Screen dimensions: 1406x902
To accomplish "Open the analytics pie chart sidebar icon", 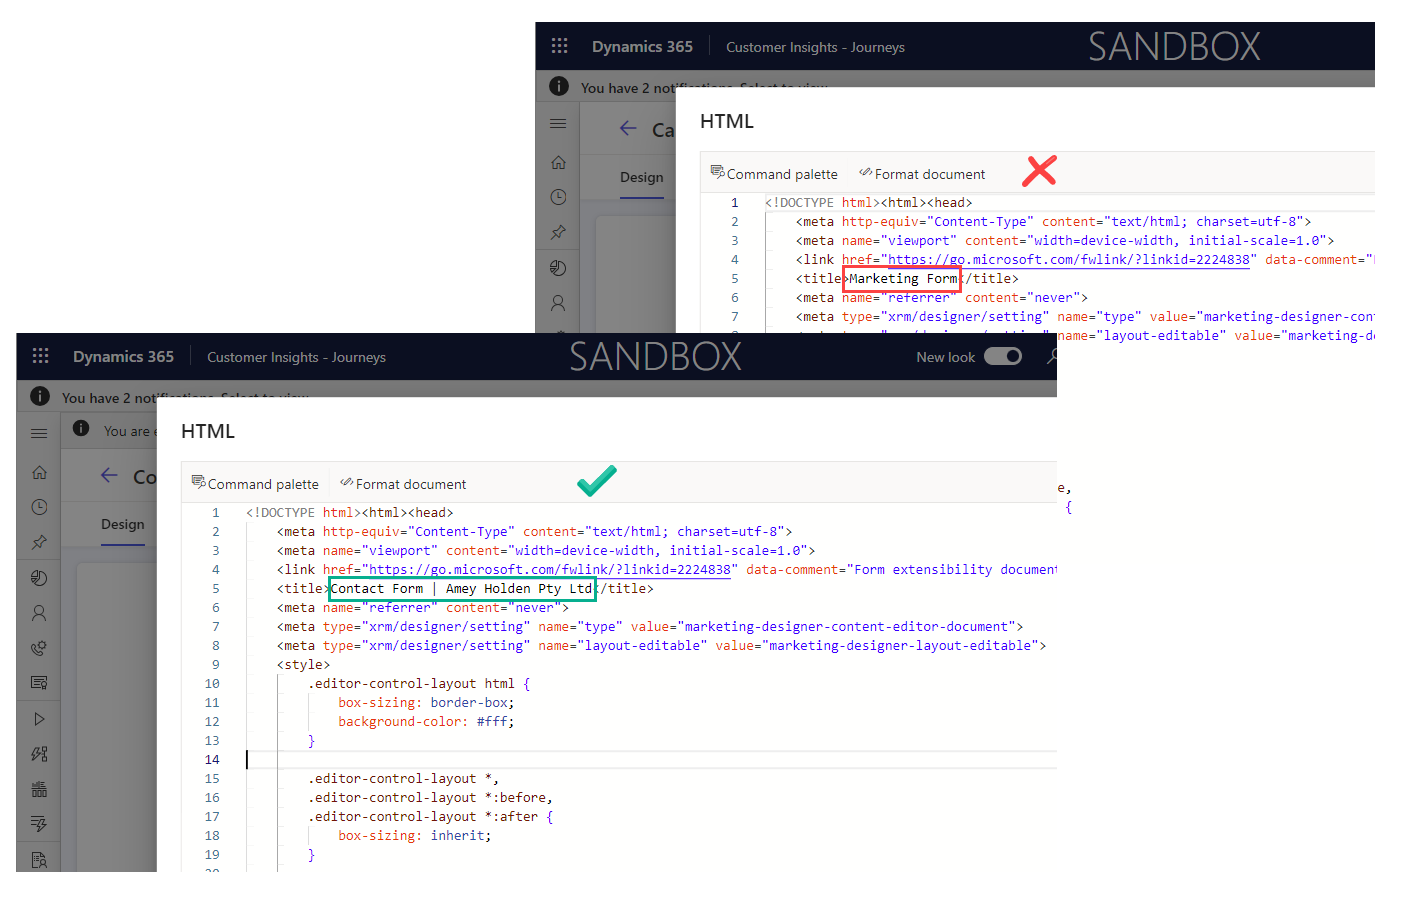I will click(x=39, y=577).
